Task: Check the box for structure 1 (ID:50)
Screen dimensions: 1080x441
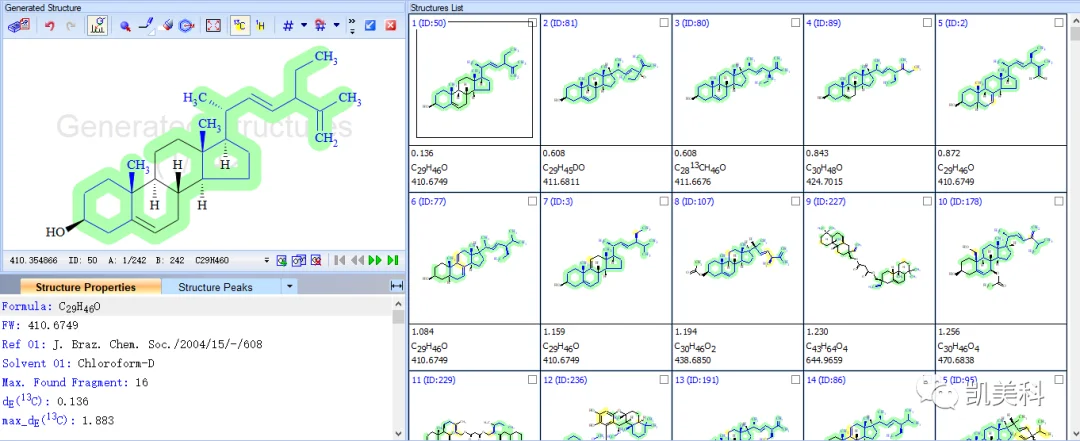Action: coord(532,23)
